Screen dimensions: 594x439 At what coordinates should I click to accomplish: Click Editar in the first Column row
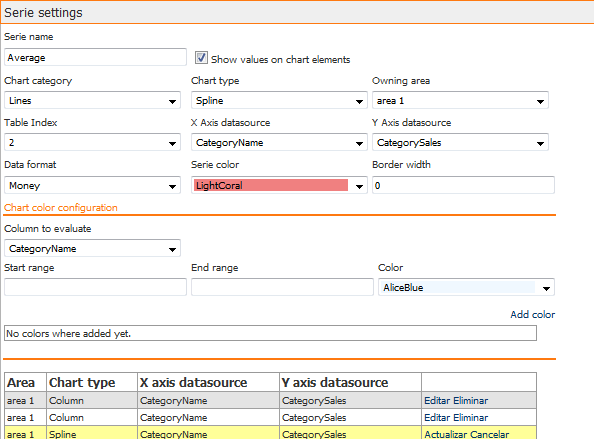tap(437, 401)
